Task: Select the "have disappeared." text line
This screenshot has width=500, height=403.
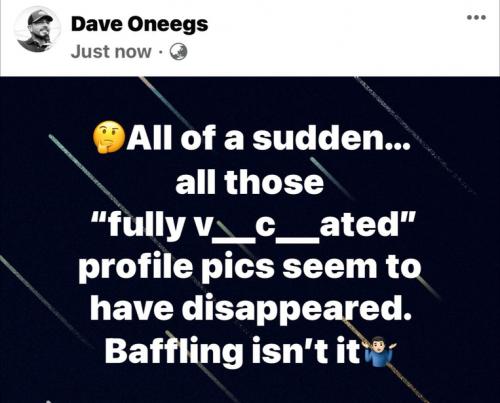Action: pyautogui.click(x=251, y=309)
